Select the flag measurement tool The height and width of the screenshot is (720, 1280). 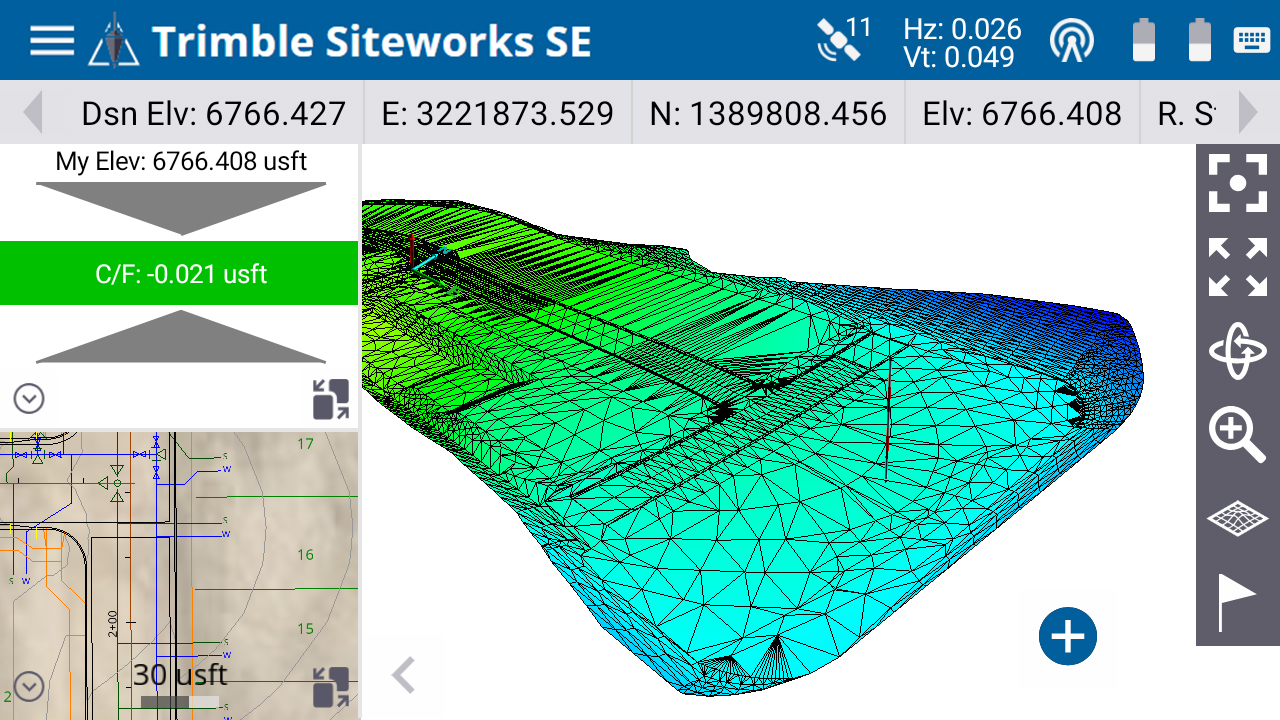tap(1236, 596)
